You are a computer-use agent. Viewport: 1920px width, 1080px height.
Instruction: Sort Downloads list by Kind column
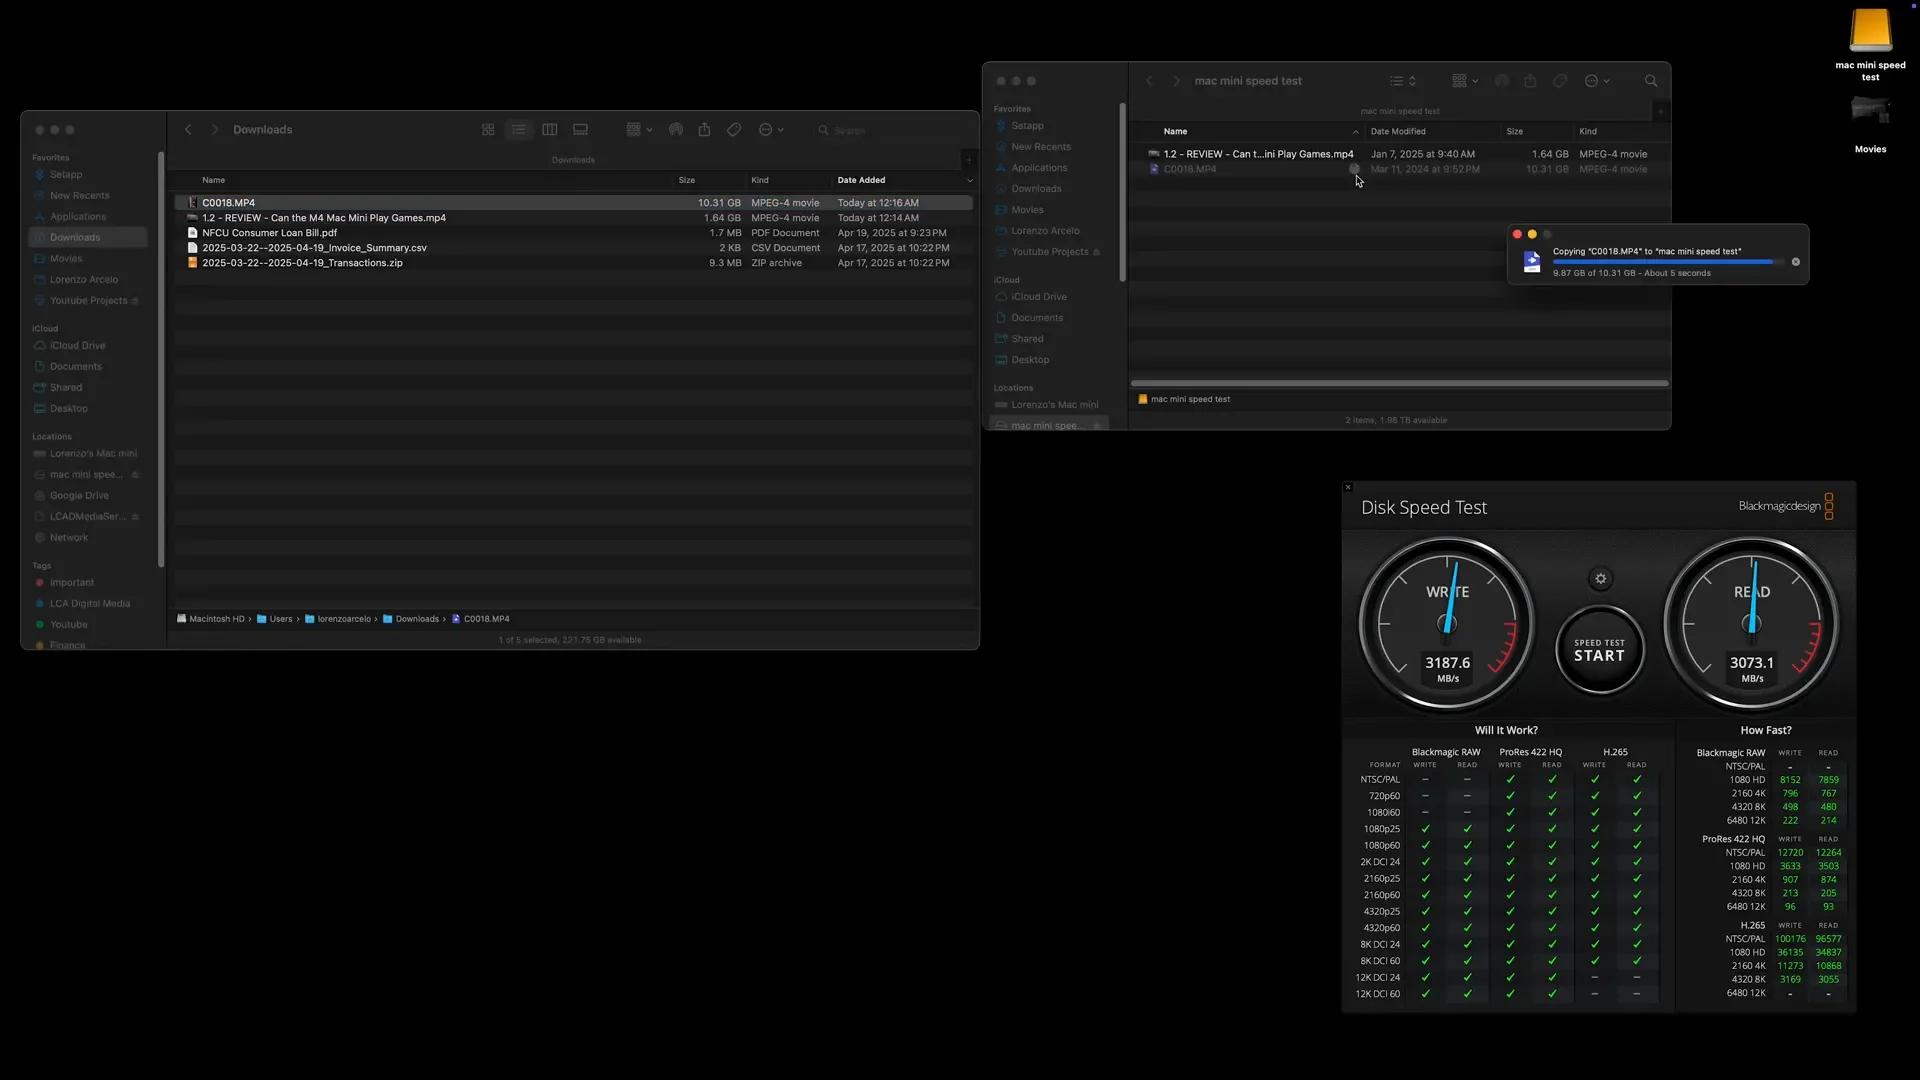coord(760,180)
